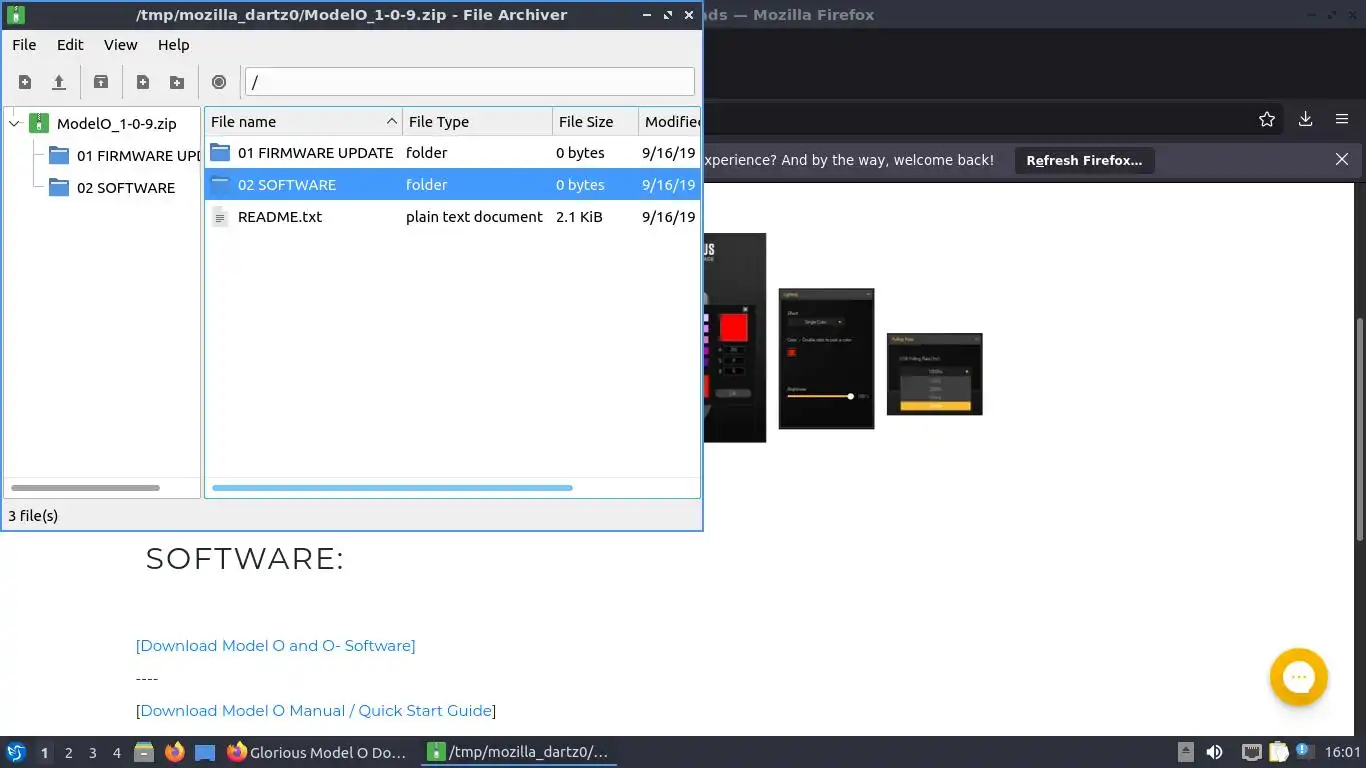Launch file manager from panel icon

coord(144,752)
